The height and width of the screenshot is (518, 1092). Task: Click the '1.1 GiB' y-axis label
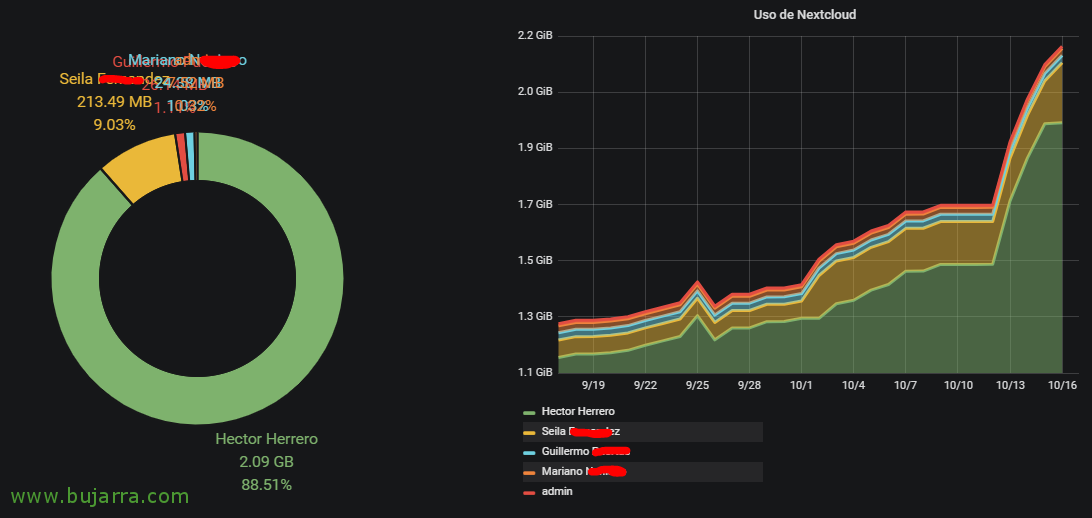click(x=536, y=373)
